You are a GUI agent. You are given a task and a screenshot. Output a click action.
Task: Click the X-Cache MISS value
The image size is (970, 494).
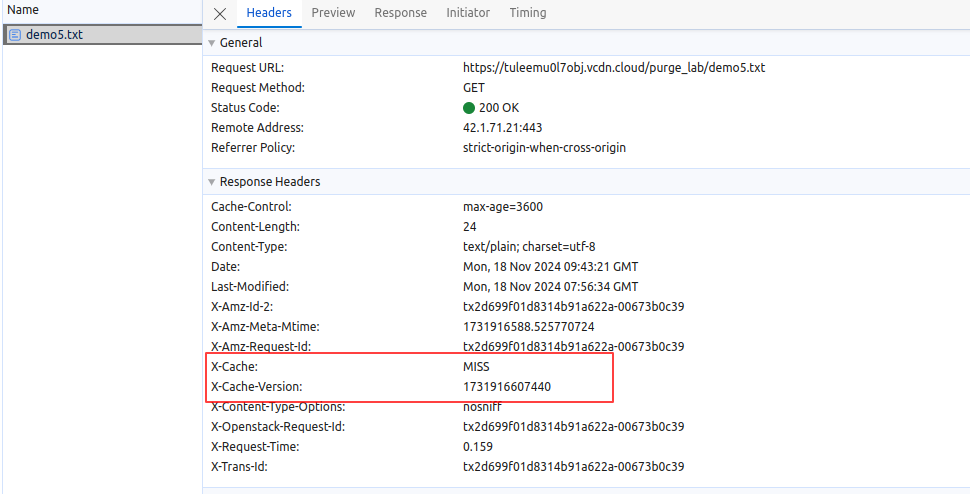477,367
